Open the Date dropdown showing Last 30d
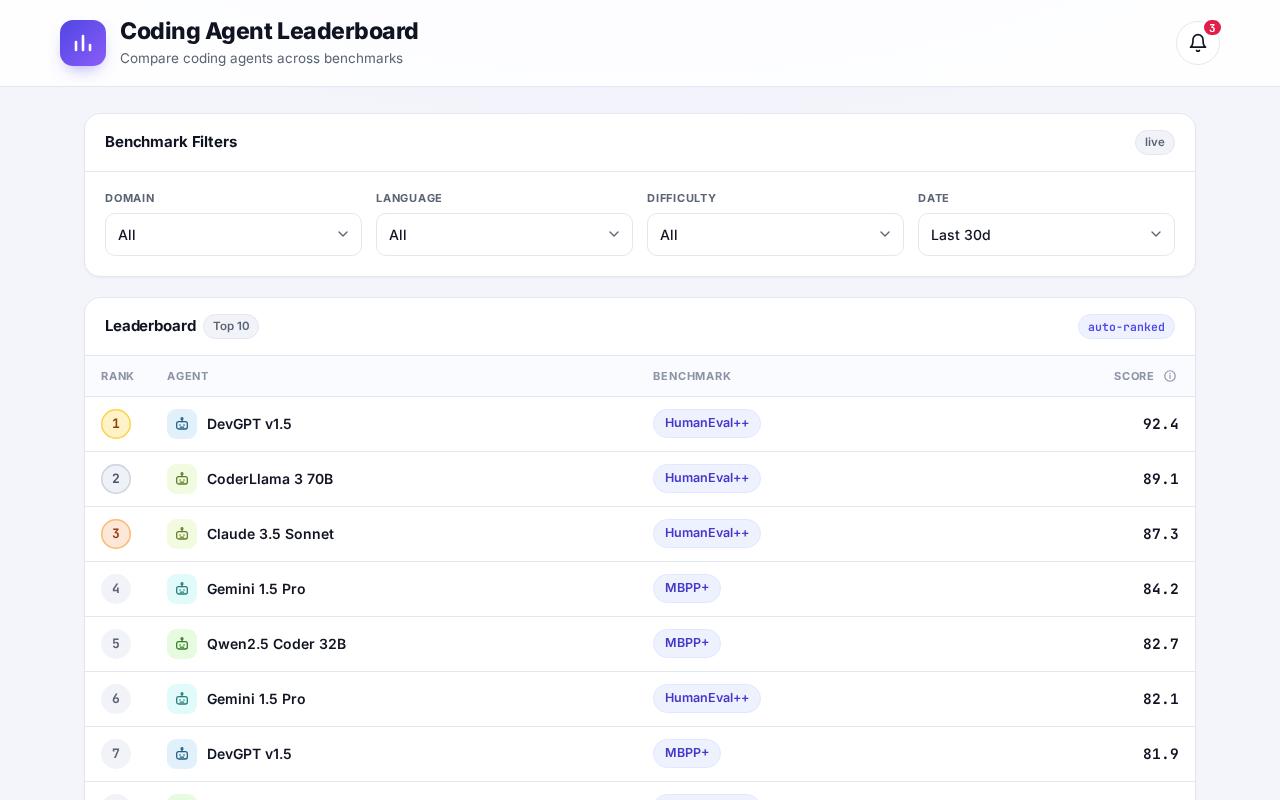The width and height of the screenshot is (1280, 800). coord(1046,235)
